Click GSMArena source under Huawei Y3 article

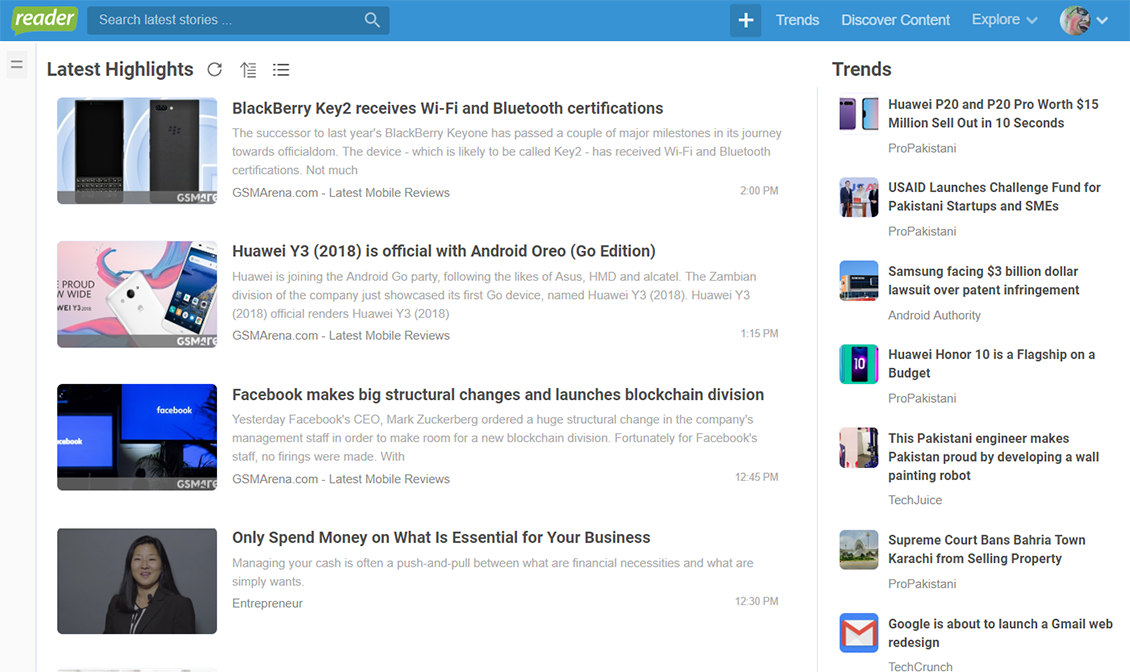pyautogui.click(x=341, y=335)
